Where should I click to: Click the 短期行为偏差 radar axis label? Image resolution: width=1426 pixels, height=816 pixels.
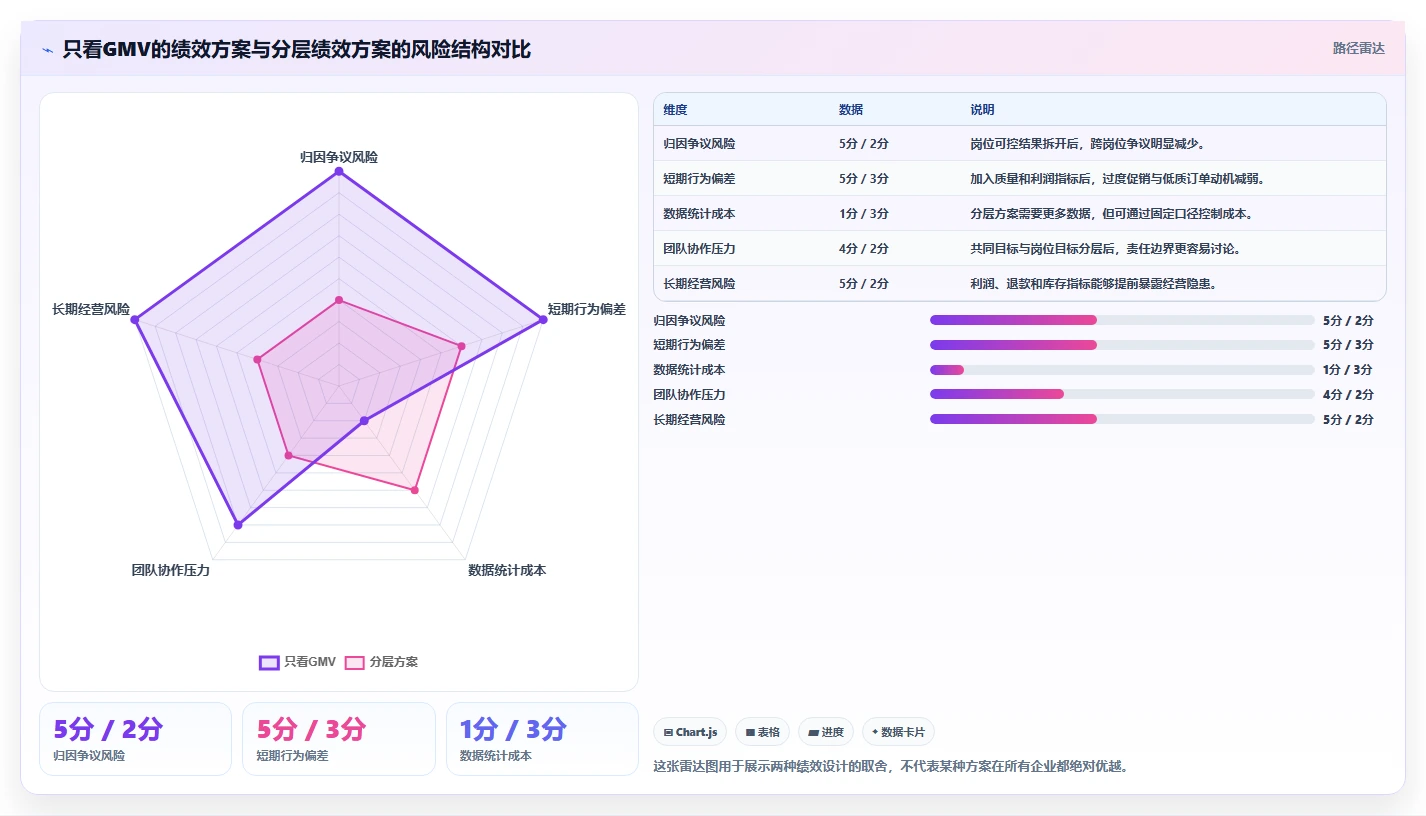click(587, 309)
